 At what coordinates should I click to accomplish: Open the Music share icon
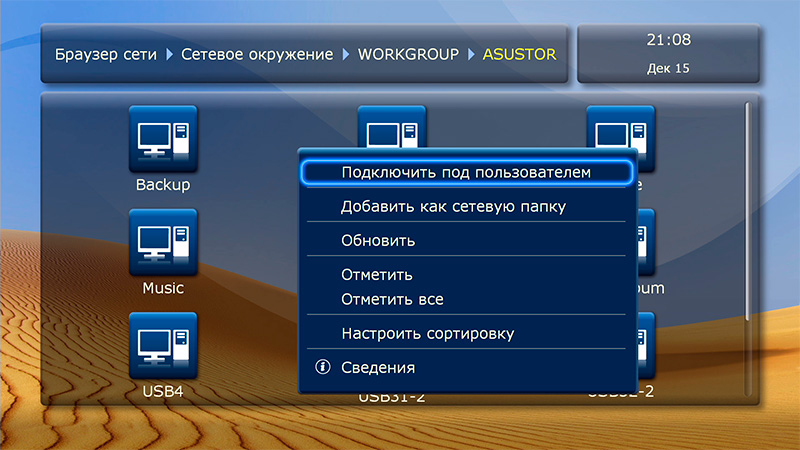click(163, 242)
